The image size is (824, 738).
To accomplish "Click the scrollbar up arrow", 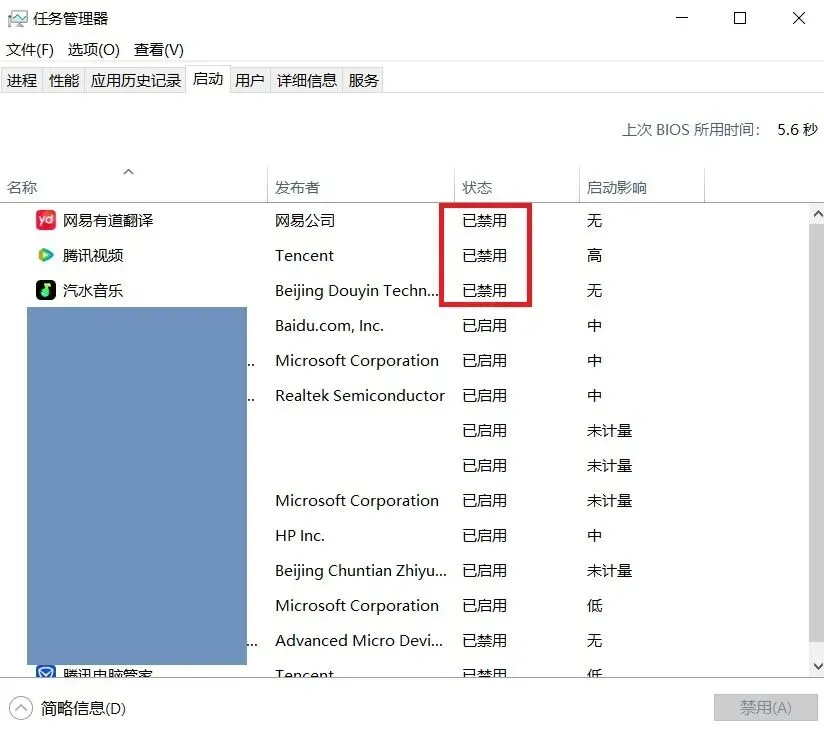I will [817, 214].
